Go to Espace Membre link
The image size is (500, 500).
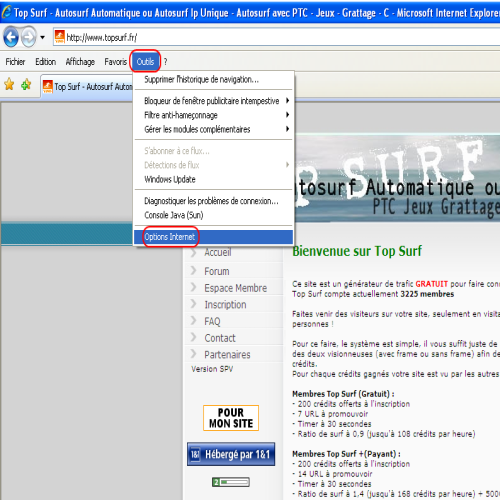coord(235,288)
